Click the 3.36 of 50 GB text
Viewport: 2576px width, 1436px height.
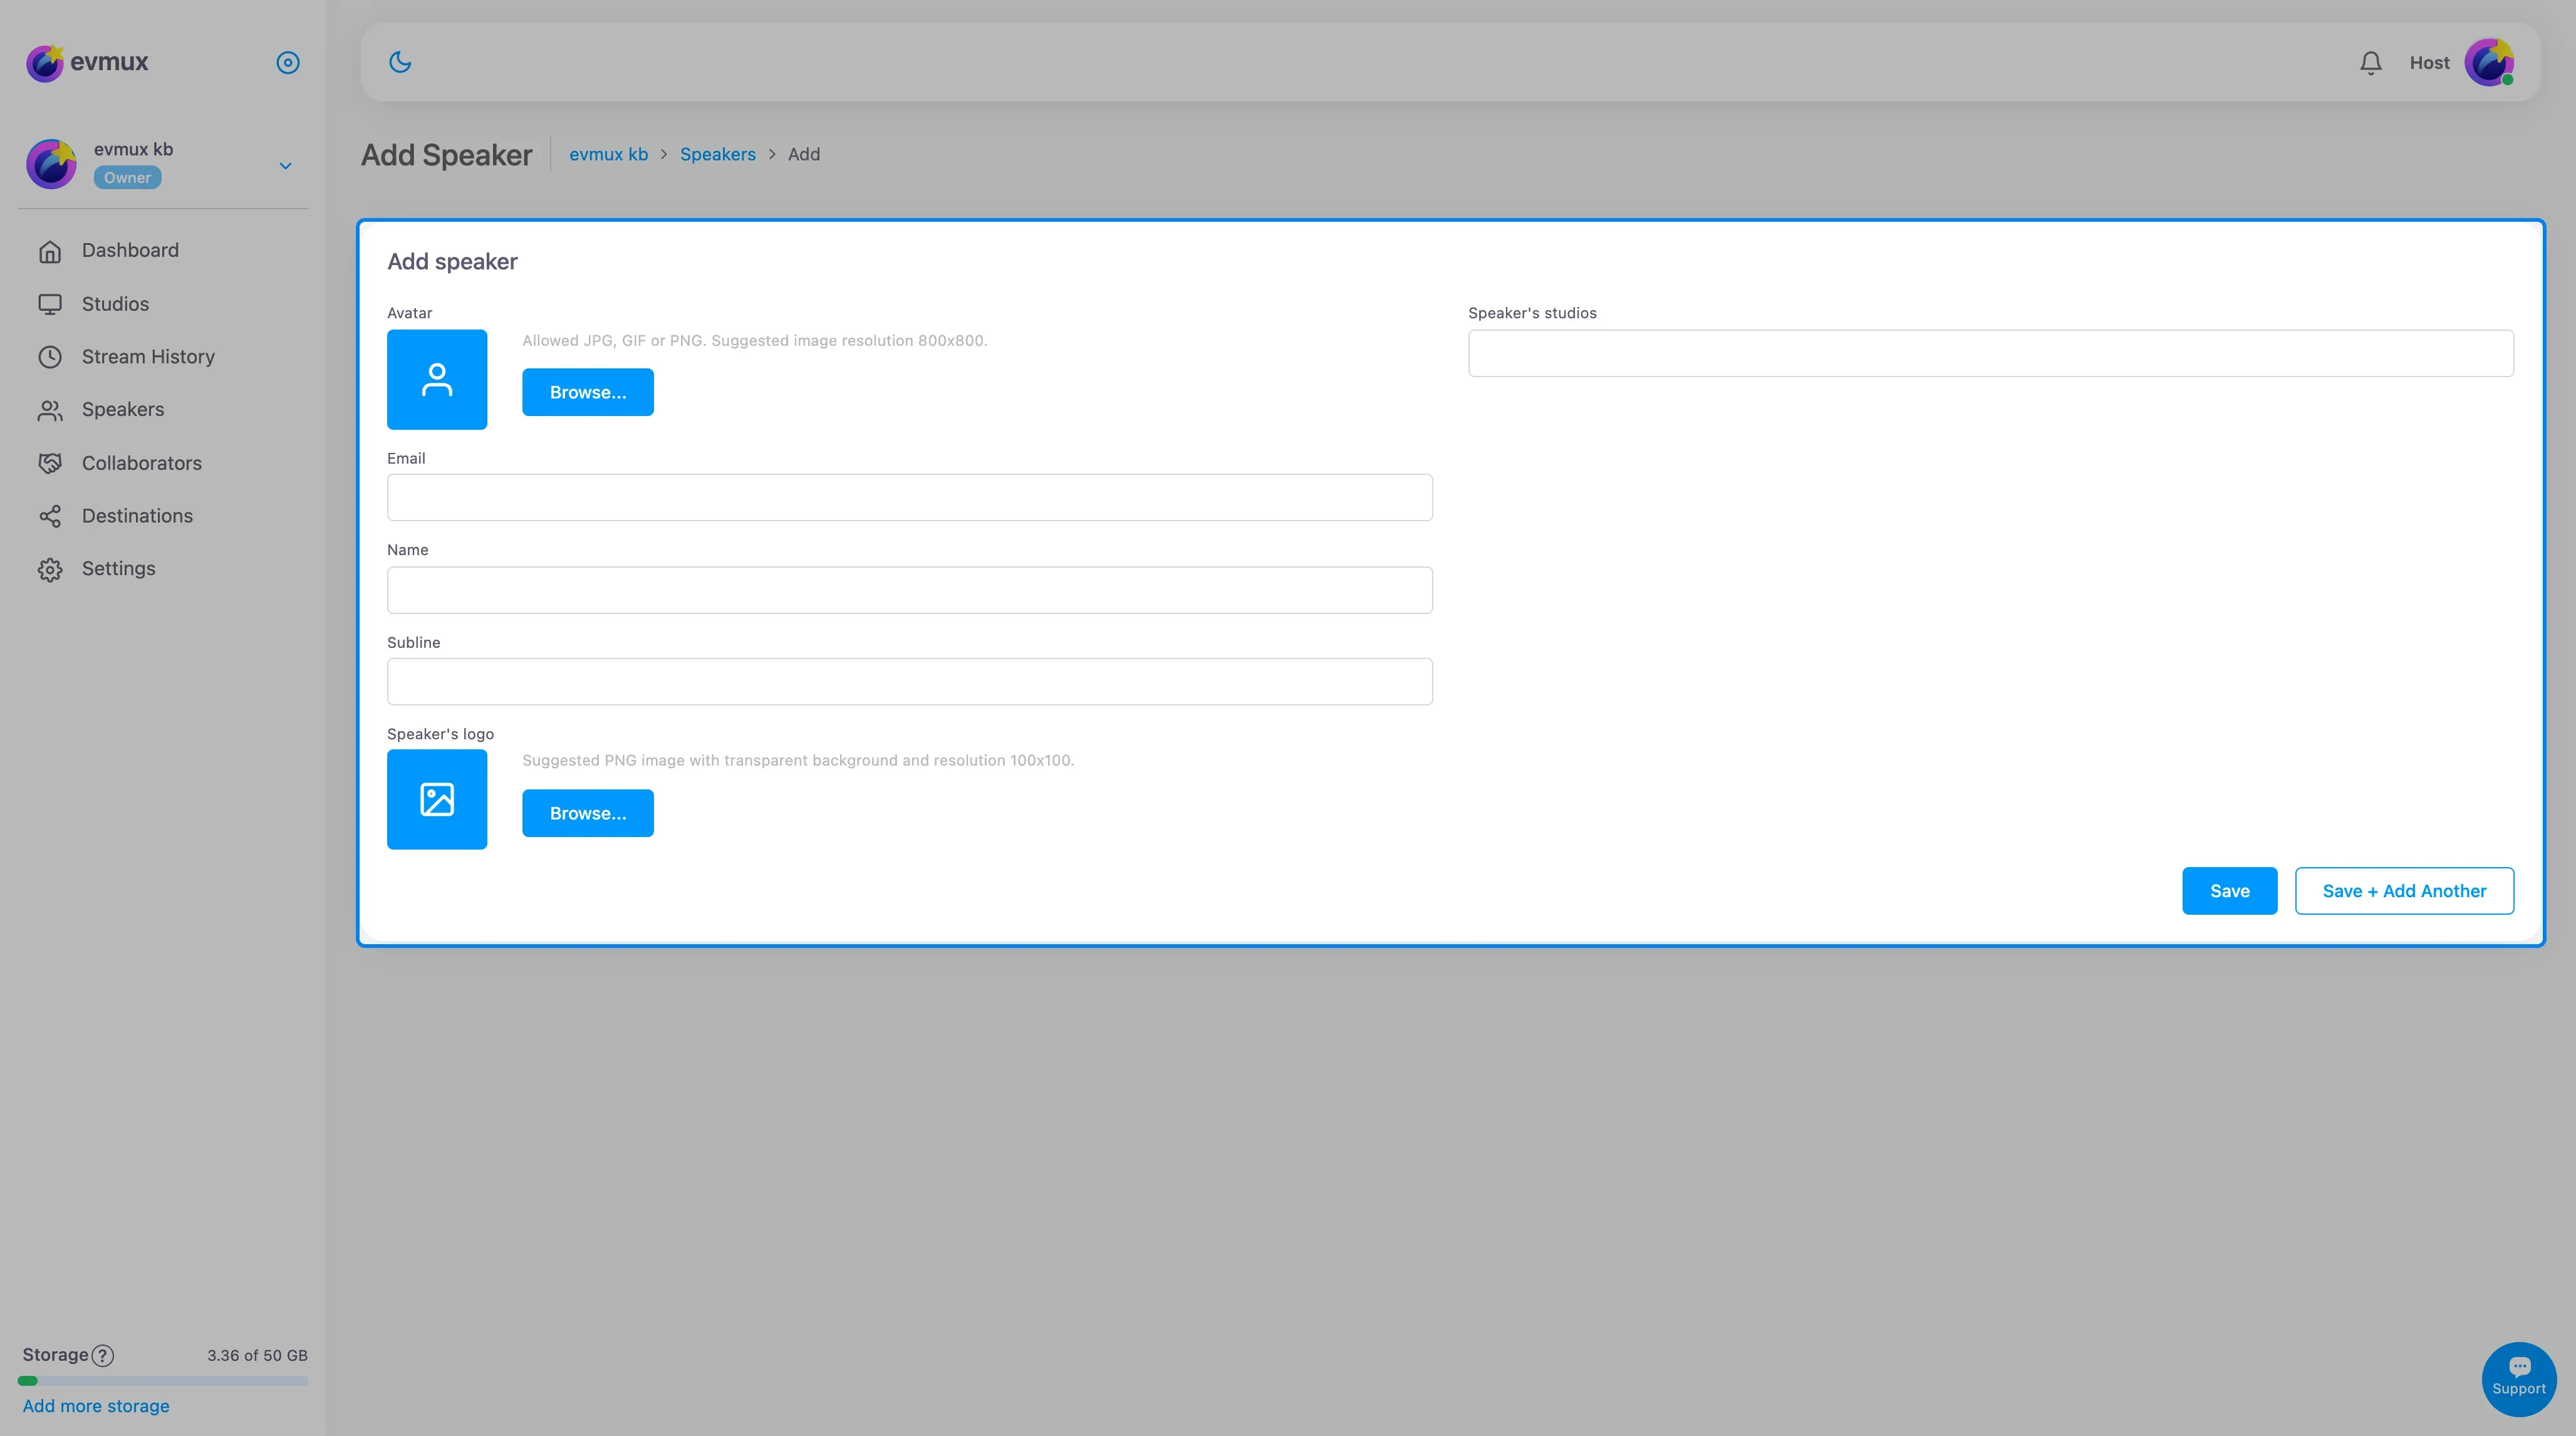tap(257, 1356)
